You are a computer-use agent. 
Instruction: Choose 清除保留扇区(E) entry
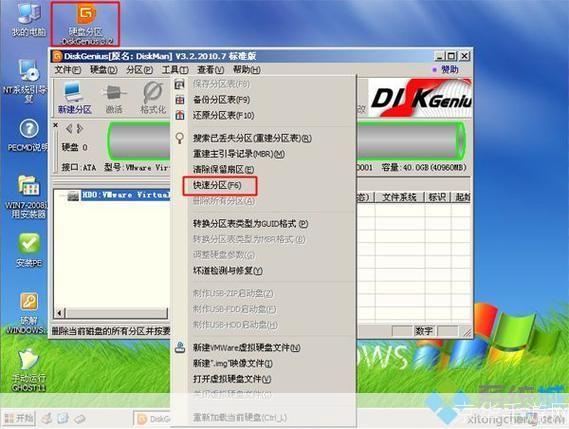pyautogui.click(x=263, y=169)
